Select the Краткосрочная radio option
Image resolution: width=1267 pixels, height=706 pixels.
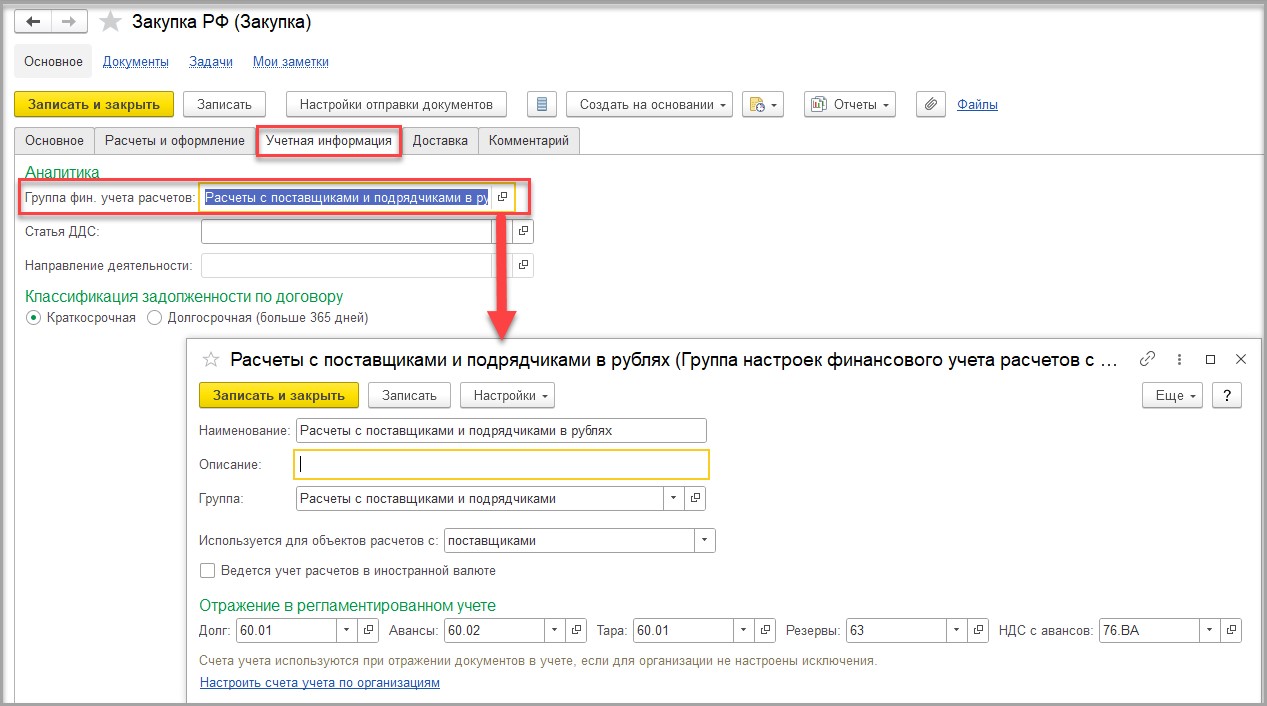(34, 318)
